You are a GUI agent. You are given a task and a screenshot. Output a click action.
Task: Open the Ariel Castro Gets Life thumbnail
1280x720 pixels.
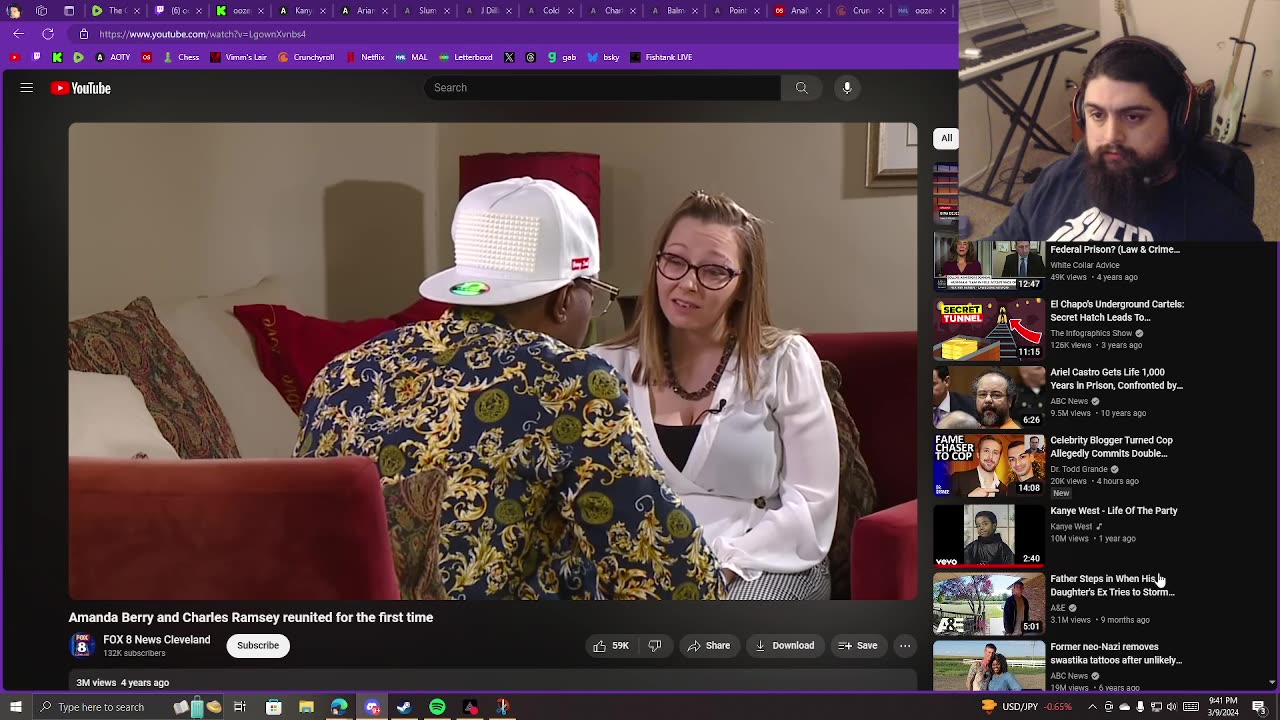(x=989, y=397)
